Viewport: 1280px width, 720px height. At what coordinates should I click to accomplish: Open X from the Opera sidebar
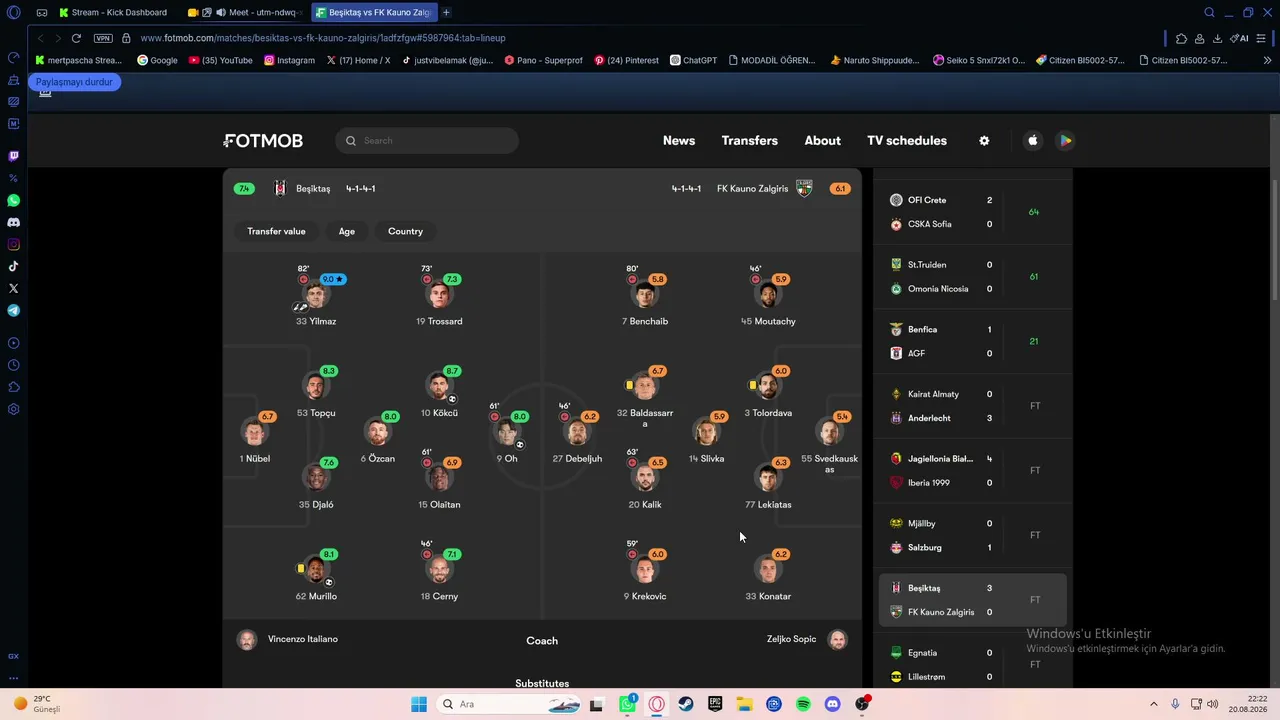13,288
